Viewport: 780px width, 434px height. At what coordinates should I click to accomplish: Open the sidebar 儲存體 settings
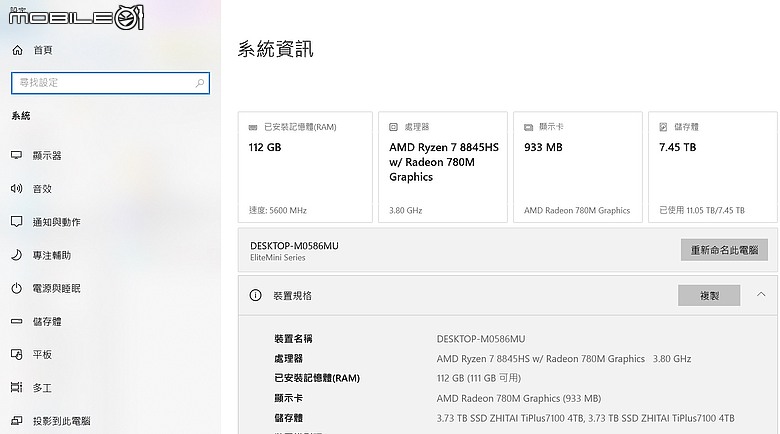click(x=47, y=322)
